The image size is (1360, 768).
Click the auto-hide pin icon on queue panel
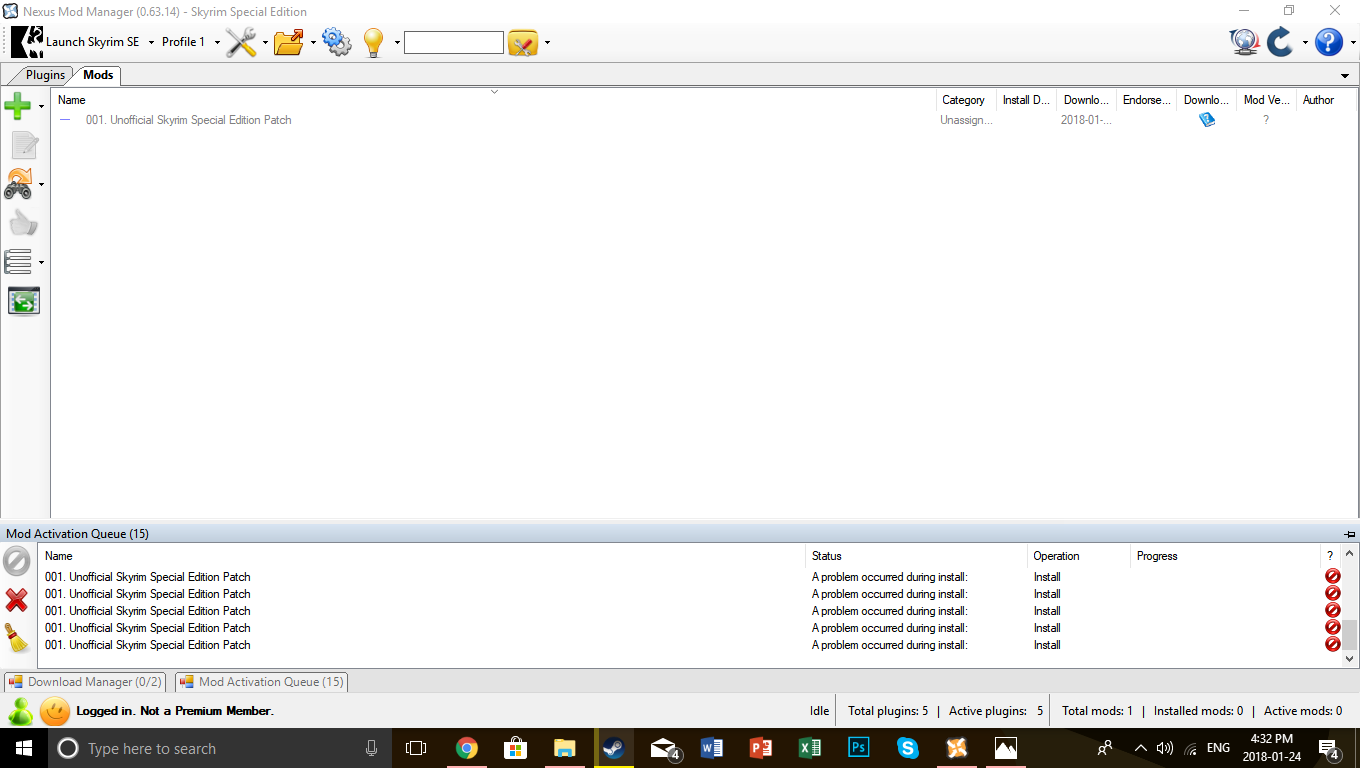[x=1350, y=534]
